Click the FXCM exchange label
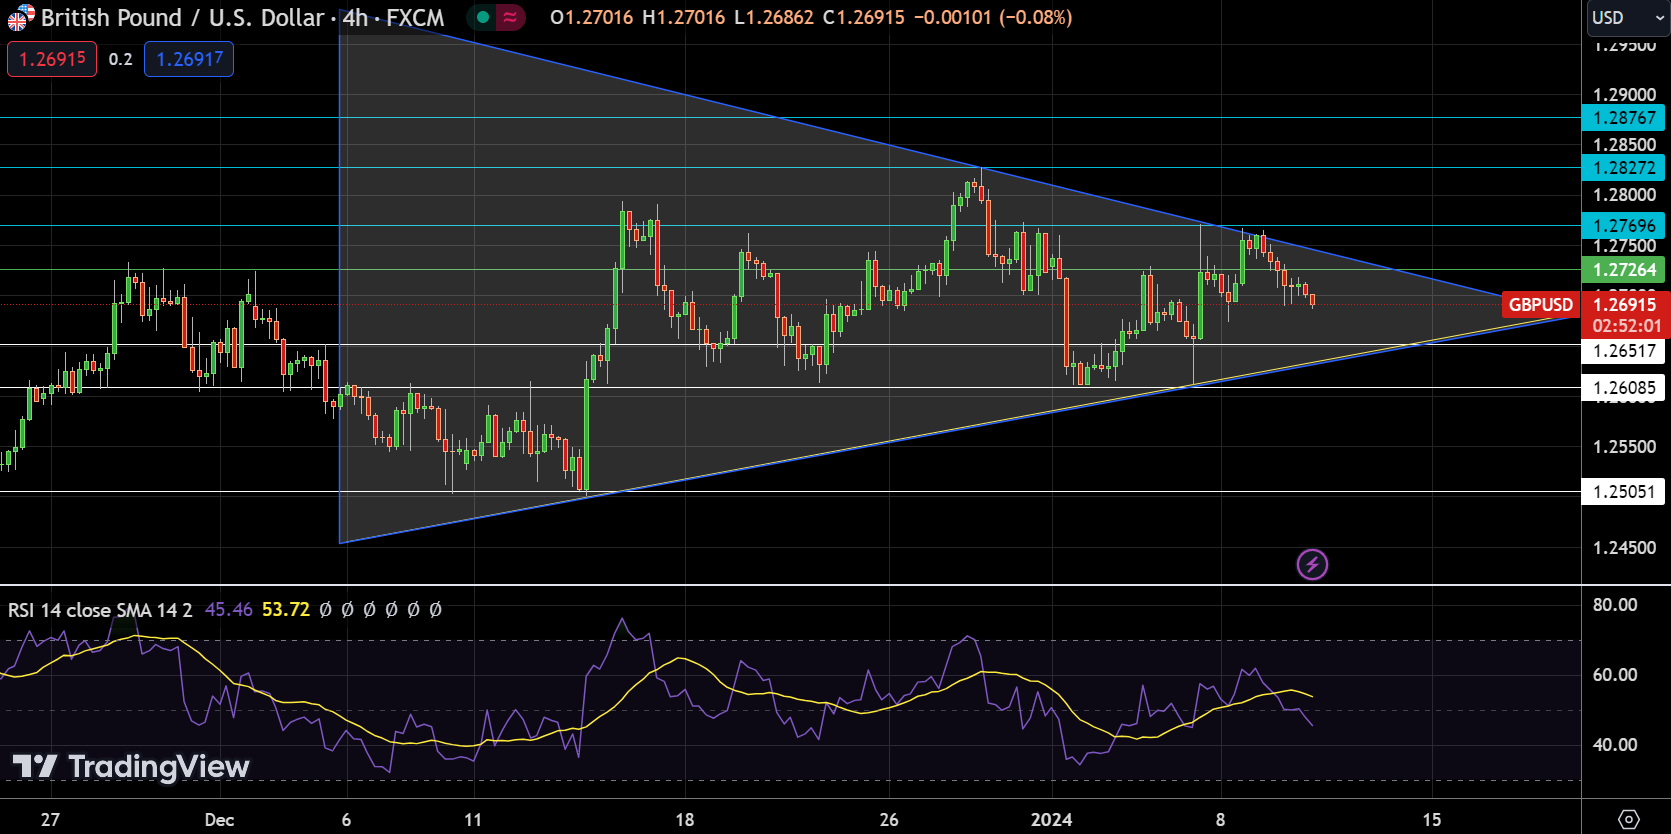 pyautogui.click(x=415, y=17)
